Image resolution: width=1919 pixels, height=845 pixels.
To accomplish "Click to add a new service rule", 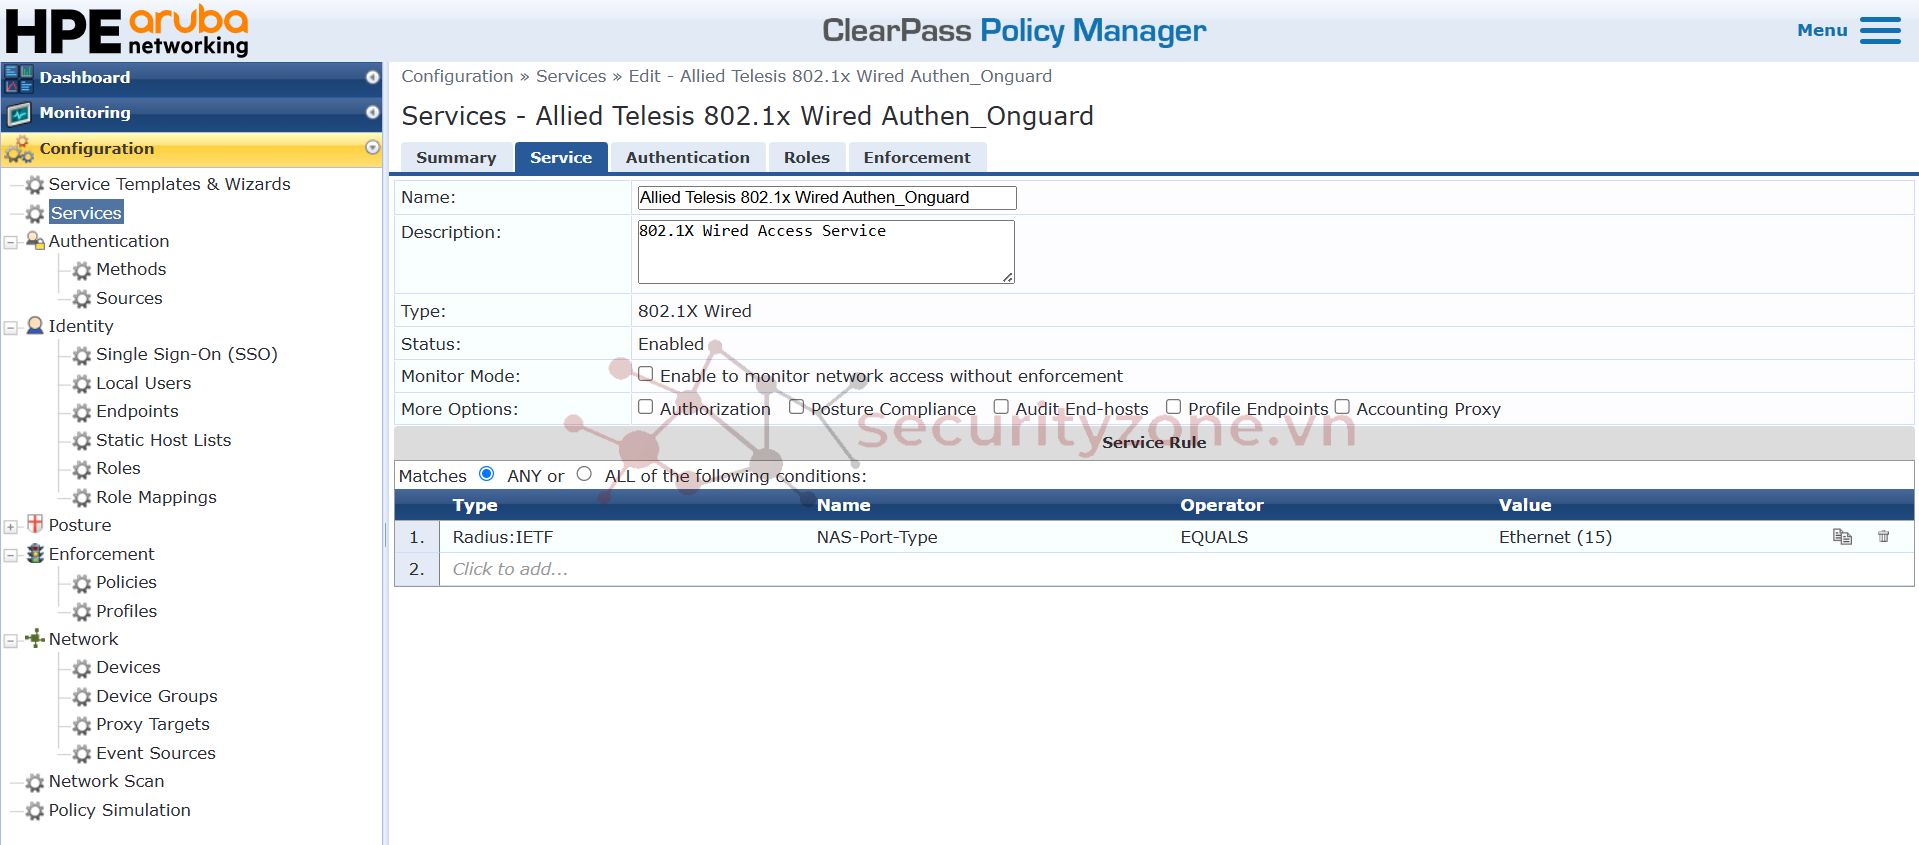I will (x=510, y=569).
